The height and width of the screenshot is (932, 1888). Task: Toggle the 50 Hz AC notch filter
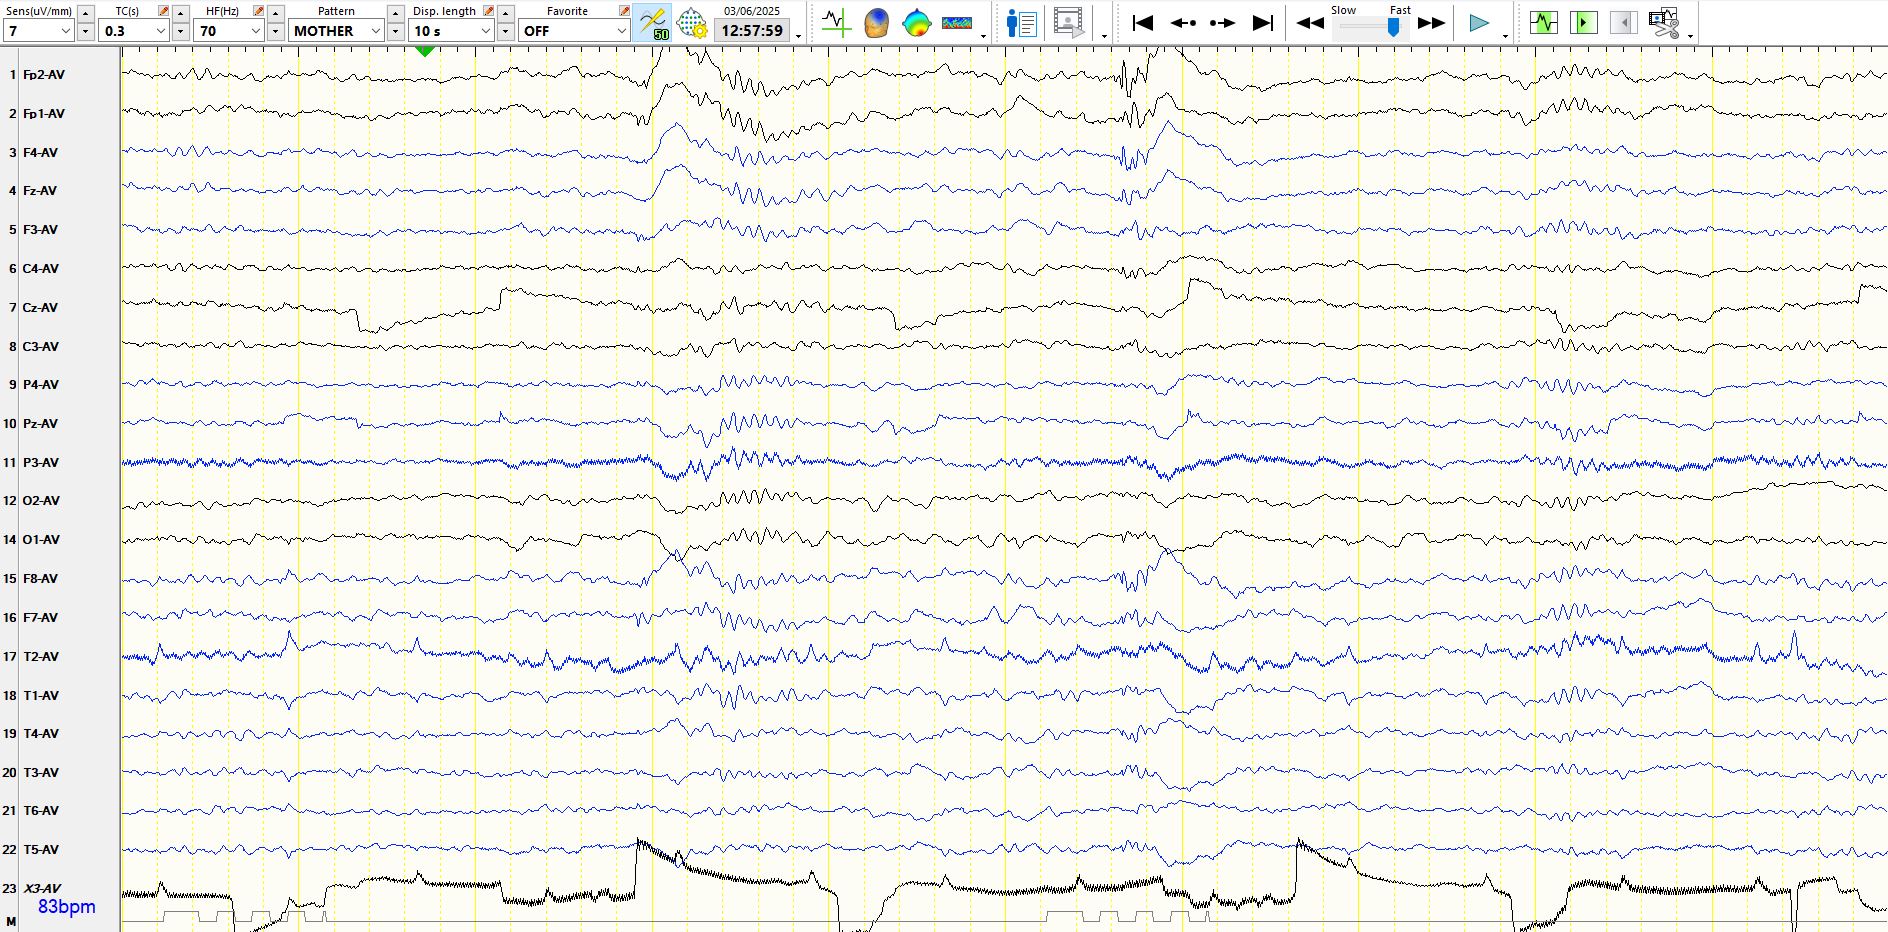click(x=653, y=23)
